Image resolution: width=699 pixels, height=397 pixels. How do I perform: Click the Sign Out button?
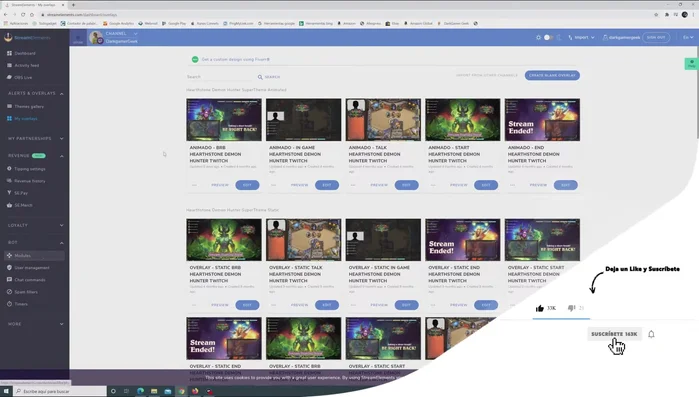pos(656,37)
